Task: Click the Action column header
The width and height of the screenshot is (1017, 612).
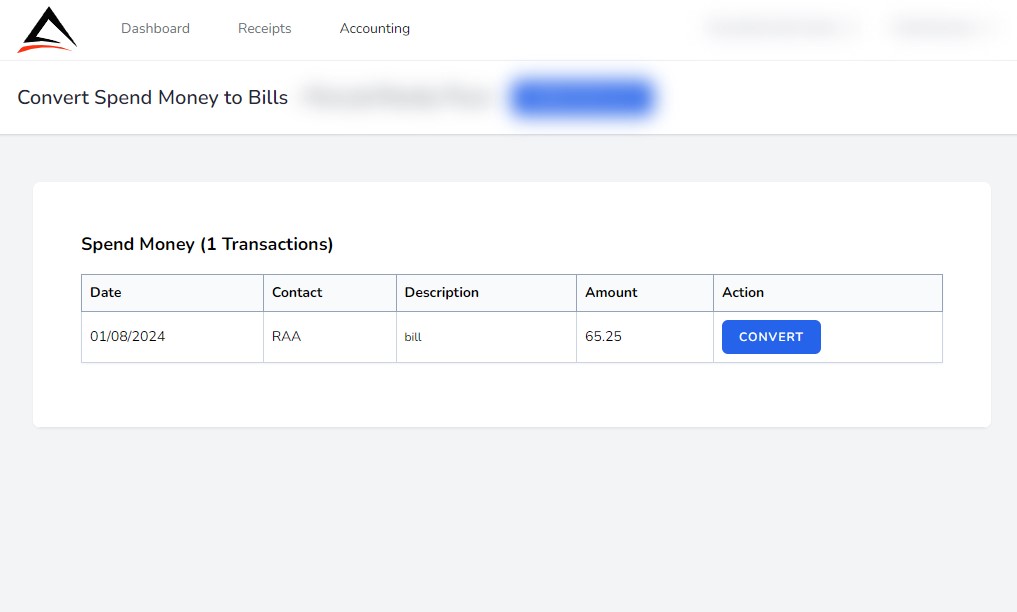Action: (743, 293)
